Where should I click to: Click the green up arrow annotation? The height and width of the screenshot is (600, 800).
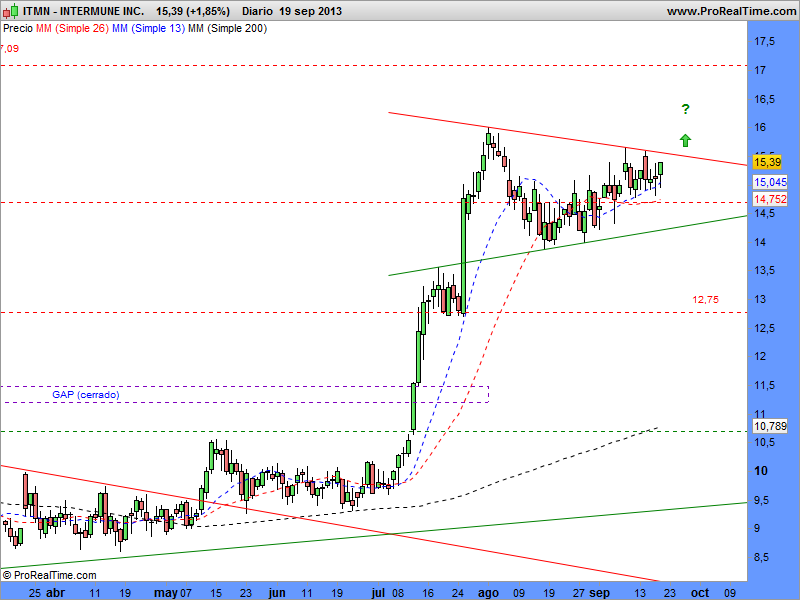pyautogui.click(x=685, y=140)
